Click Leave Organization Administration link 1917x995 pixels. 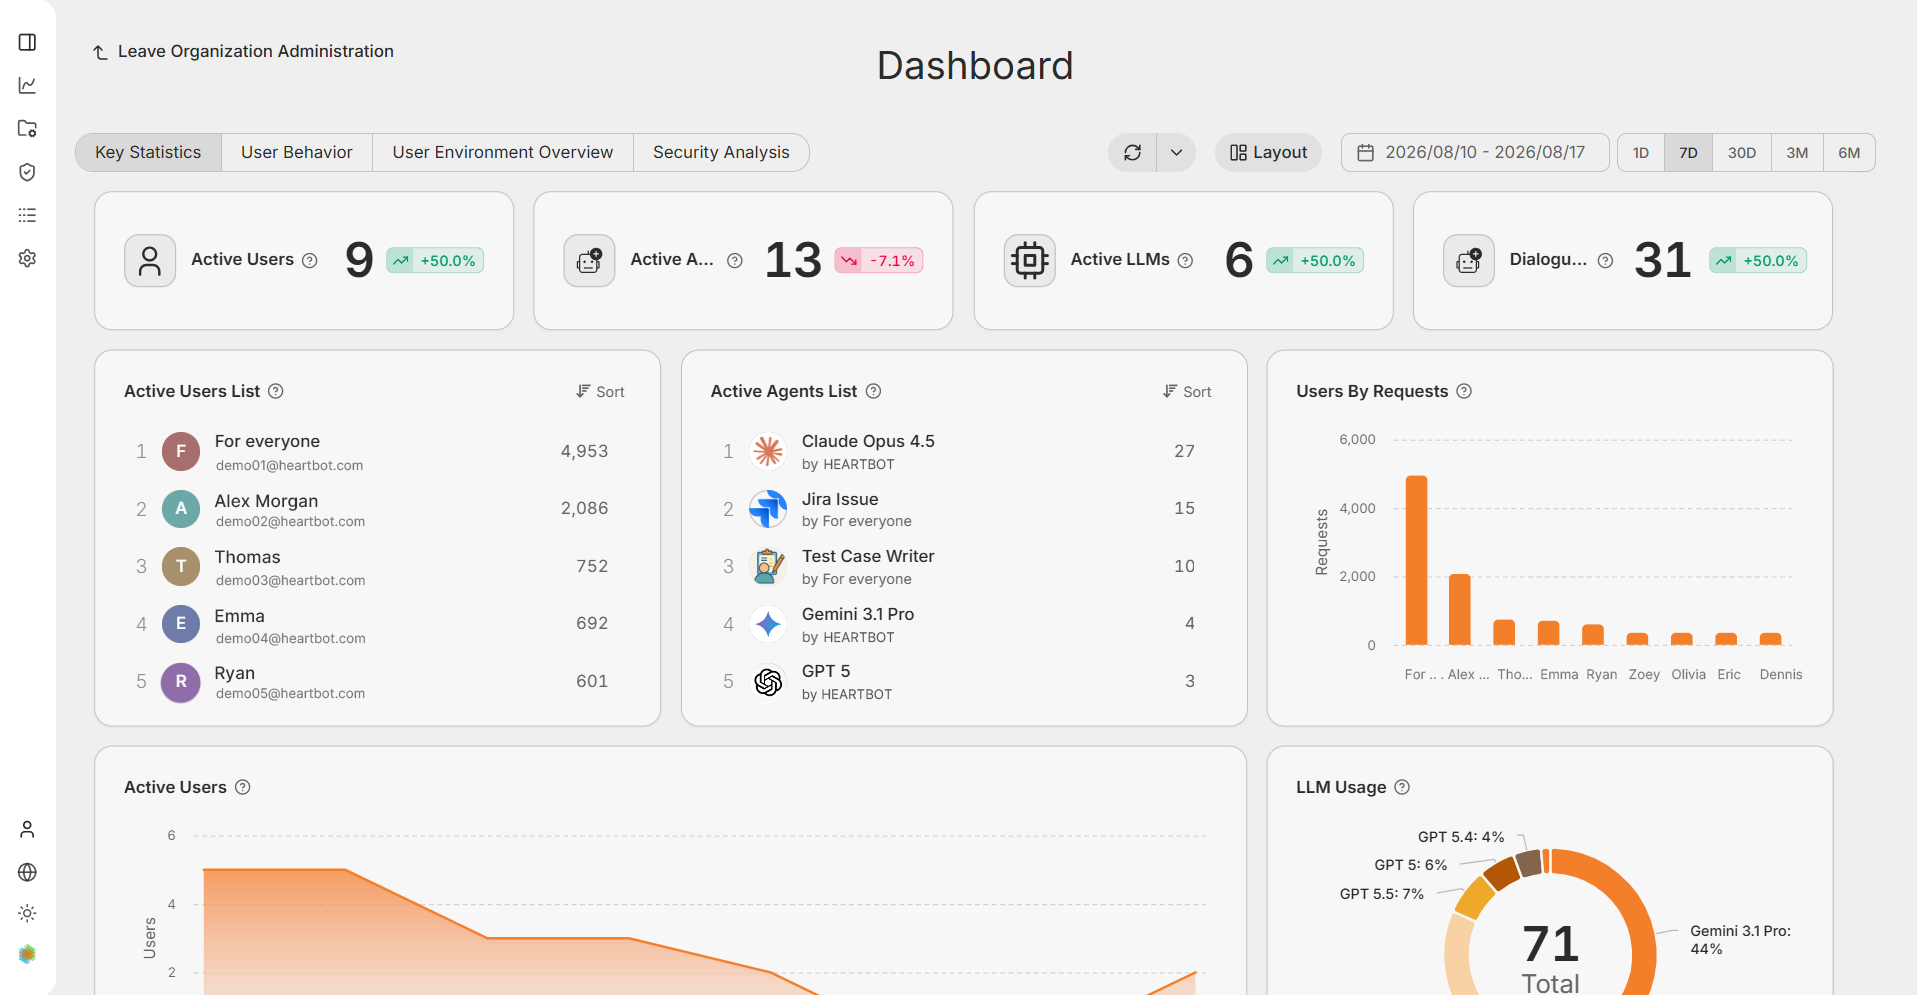[243, 51]
